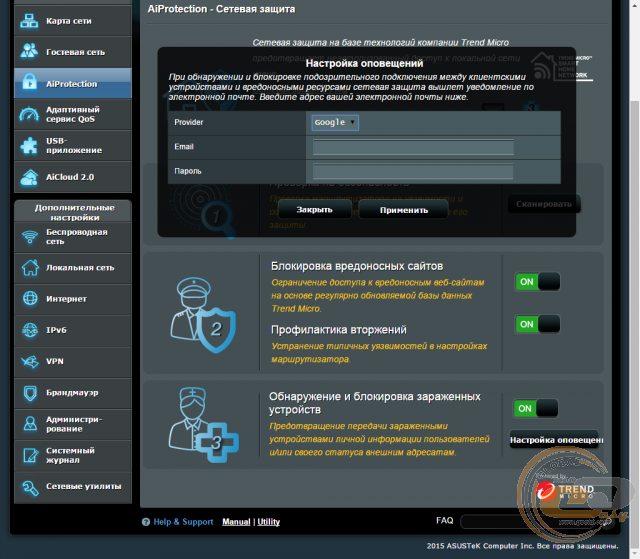Click the firewall shield icon
The image size is (640, 559).
(x=30, y=393)
